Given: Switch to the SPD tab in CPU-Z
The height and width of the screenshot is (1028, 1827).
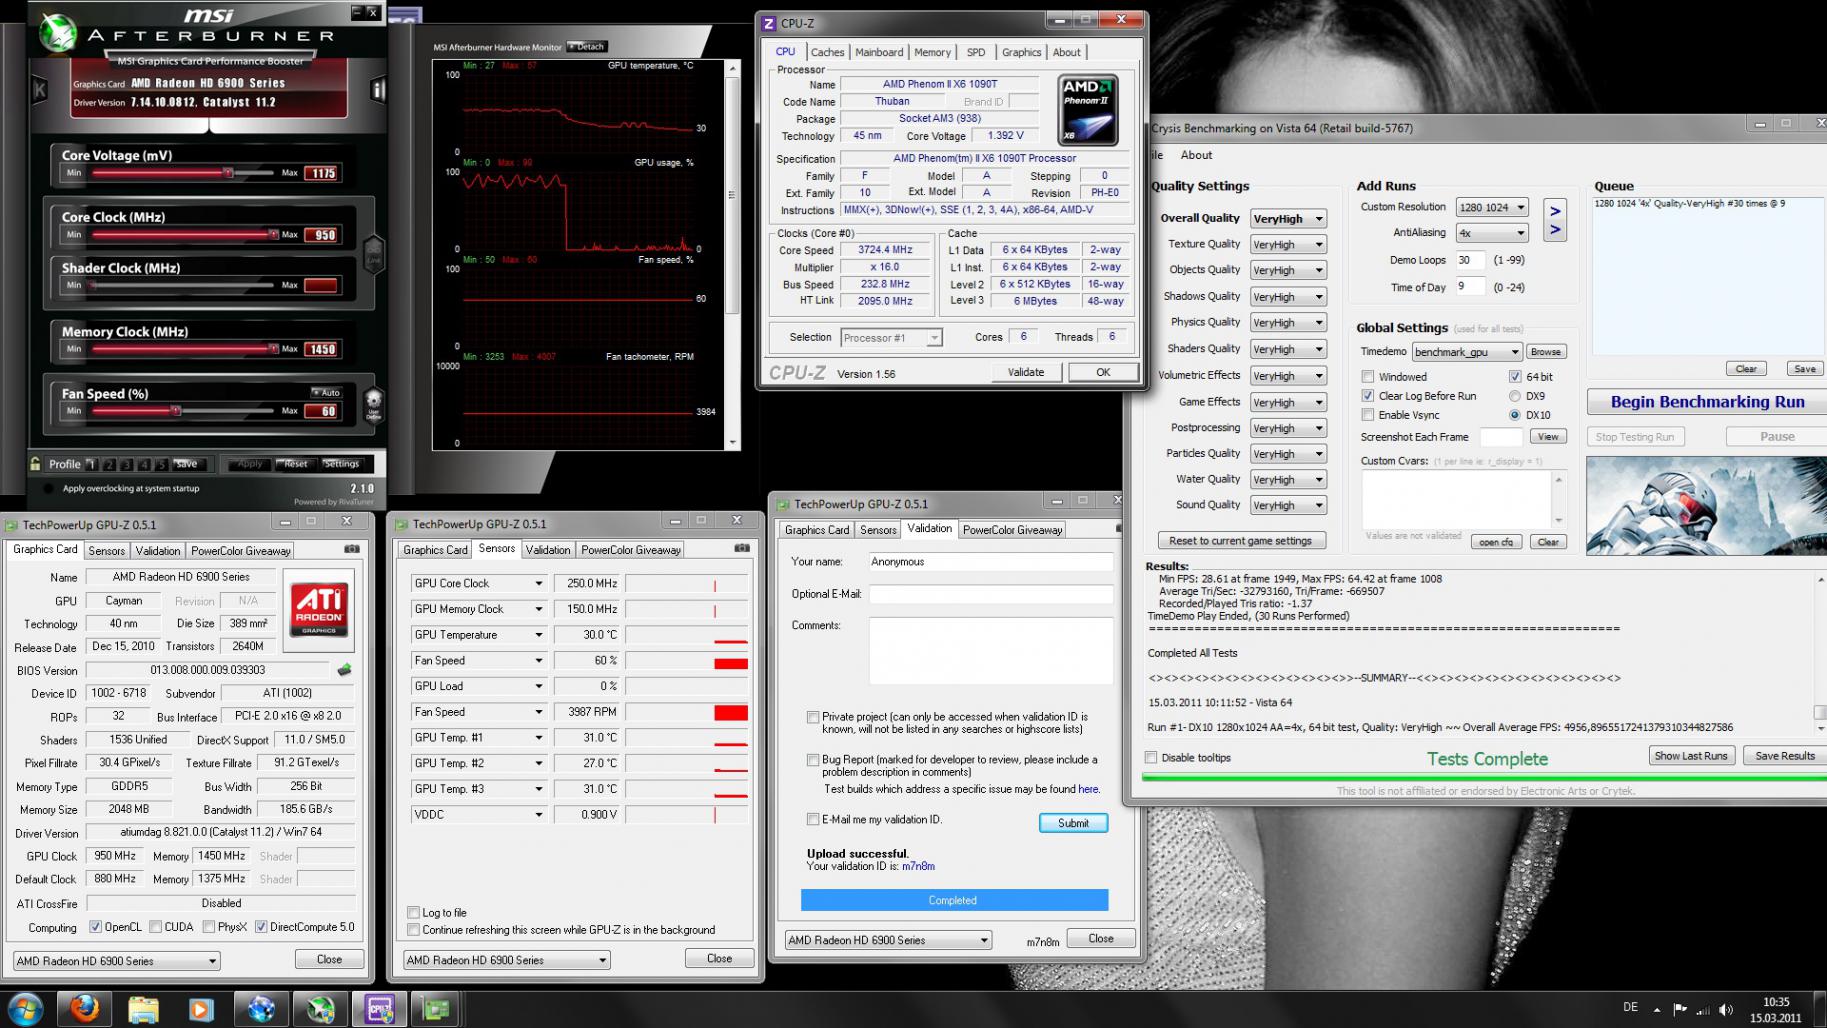Looking at the screenshot, I should coord(976,52).
